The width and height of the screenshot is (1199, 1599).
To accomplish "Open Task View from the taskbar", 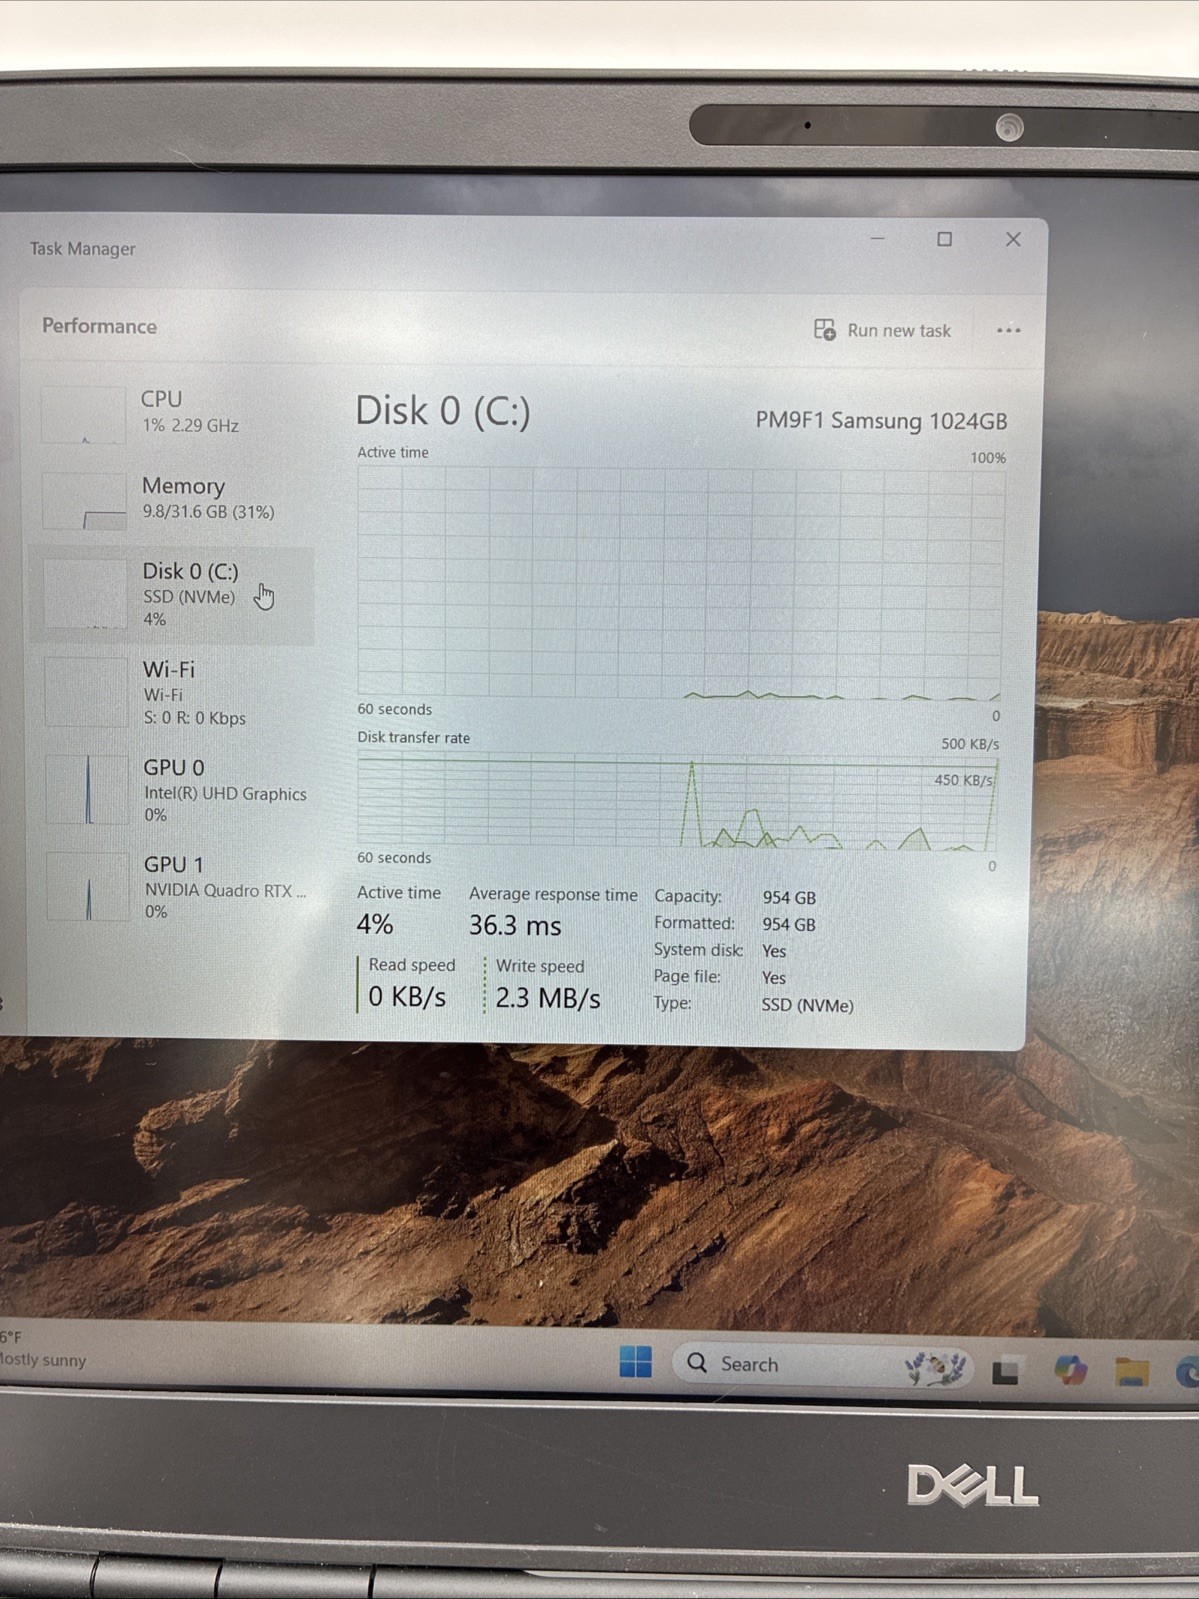I will pyautogui.click(x=1006, y=1371).
